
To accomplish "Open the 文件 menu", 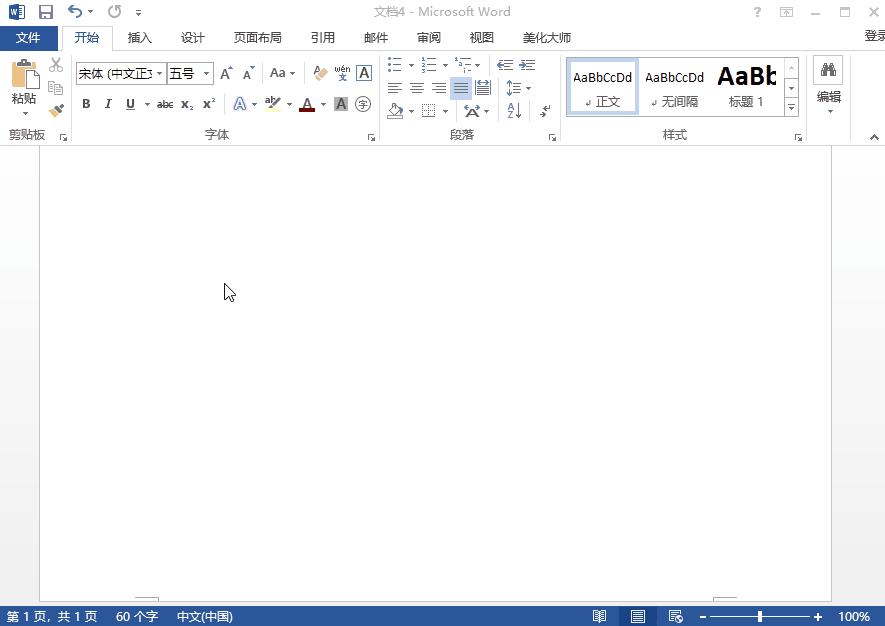I will point(29,37).
